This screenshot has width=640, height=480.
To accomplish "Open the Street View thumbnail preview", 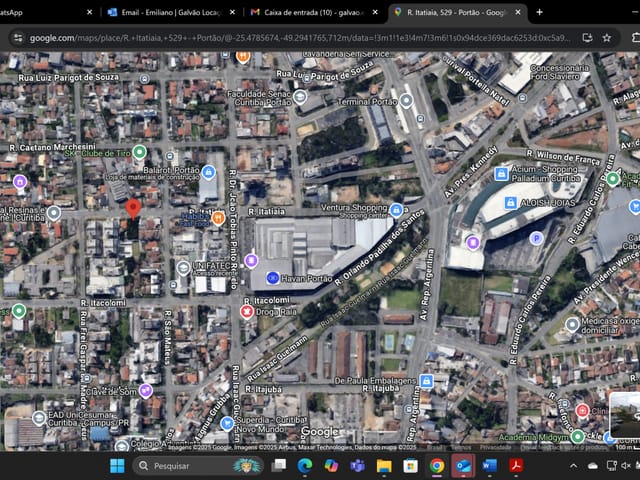I will pyautogui.click(x=624, y=415).
